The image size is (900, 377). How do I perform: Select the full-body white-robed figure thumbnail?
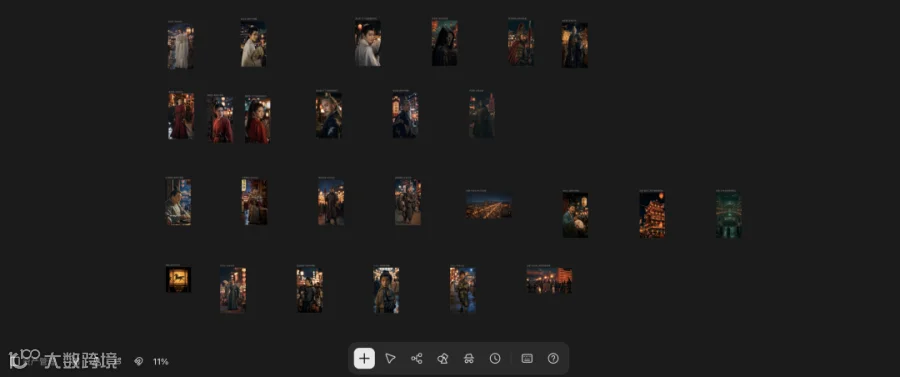[x=180, y=46]
